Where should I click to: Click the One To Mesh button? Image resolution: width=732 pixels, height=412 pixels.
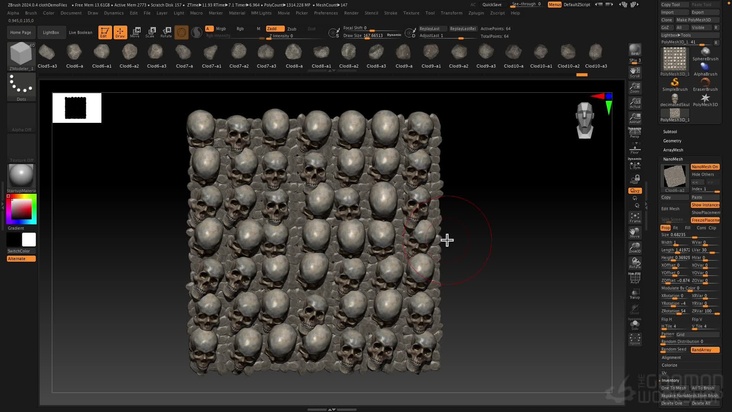(x=674, y=388)
